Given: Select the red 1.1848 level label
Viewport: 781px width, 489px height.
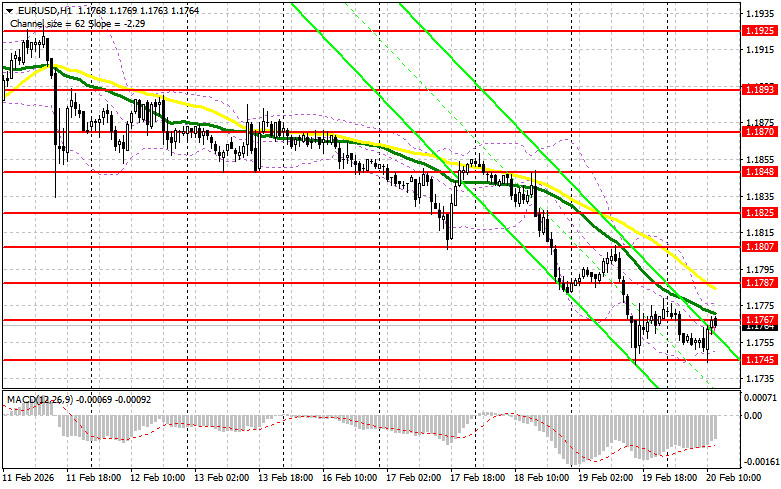Looking at the screenshot, I should (759, 172).
